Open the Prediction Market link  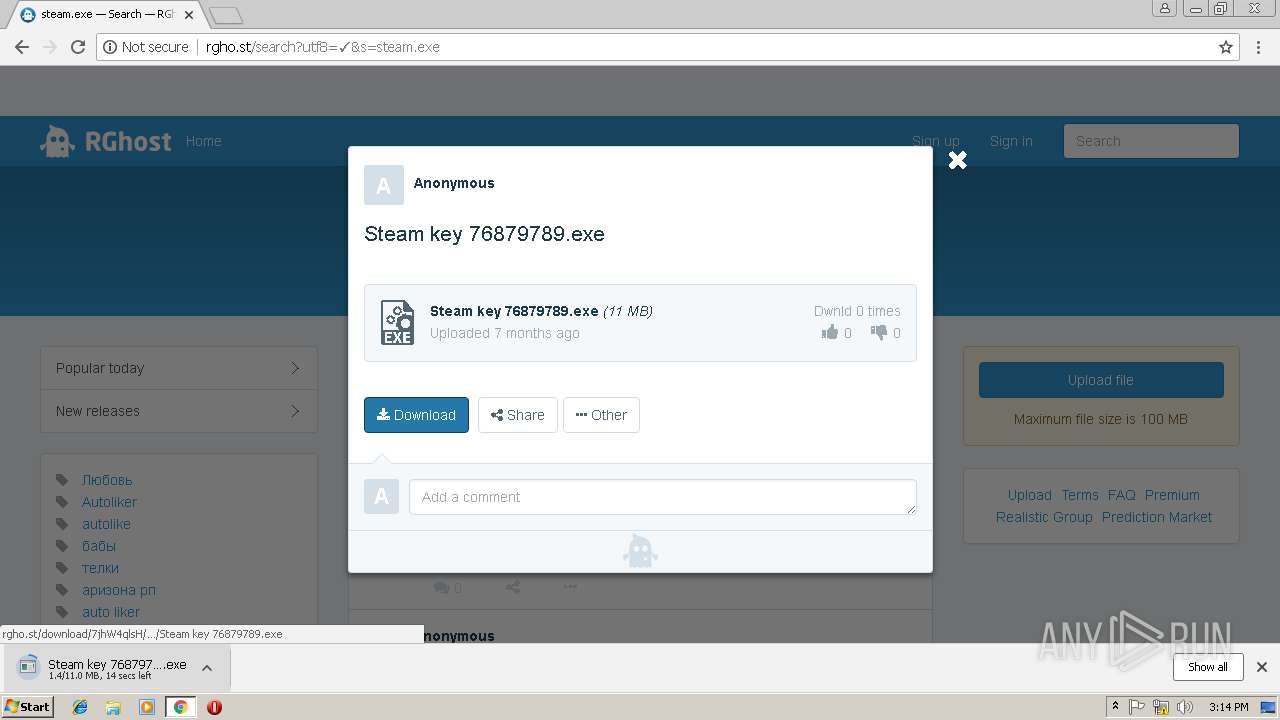tap(1157, 517)
